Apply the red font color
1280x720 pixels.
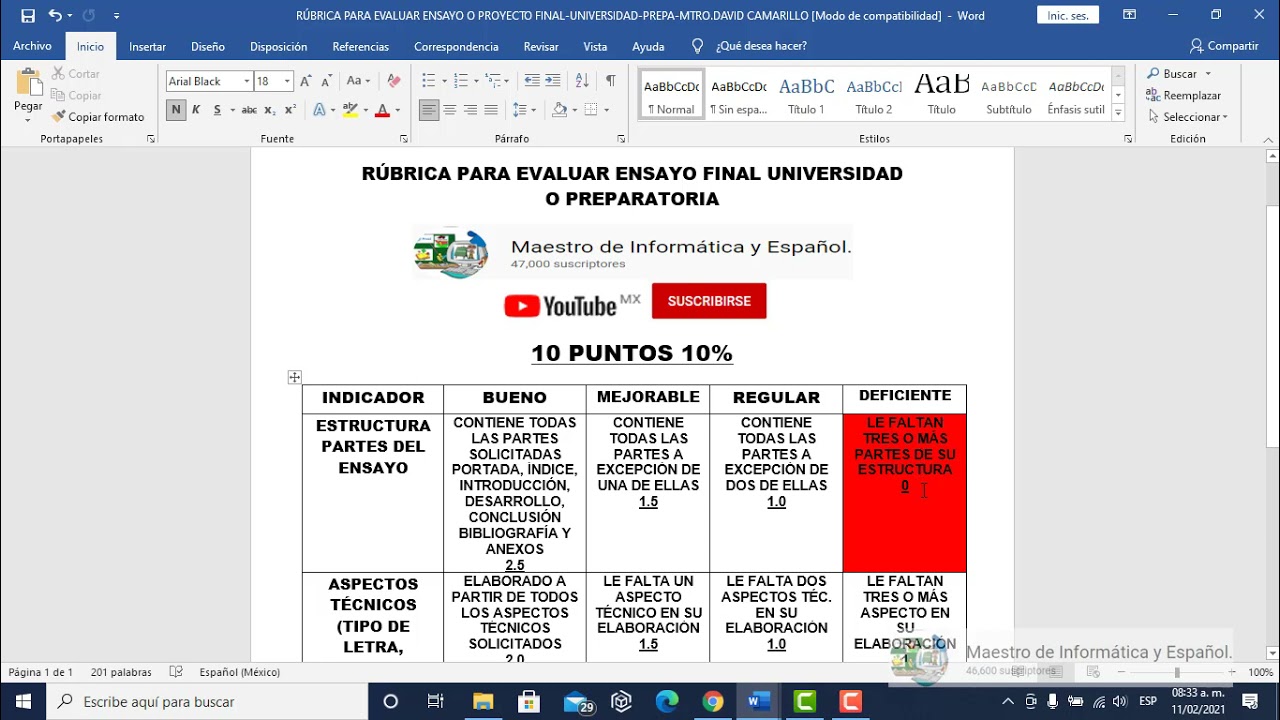(x=382, y=110)
